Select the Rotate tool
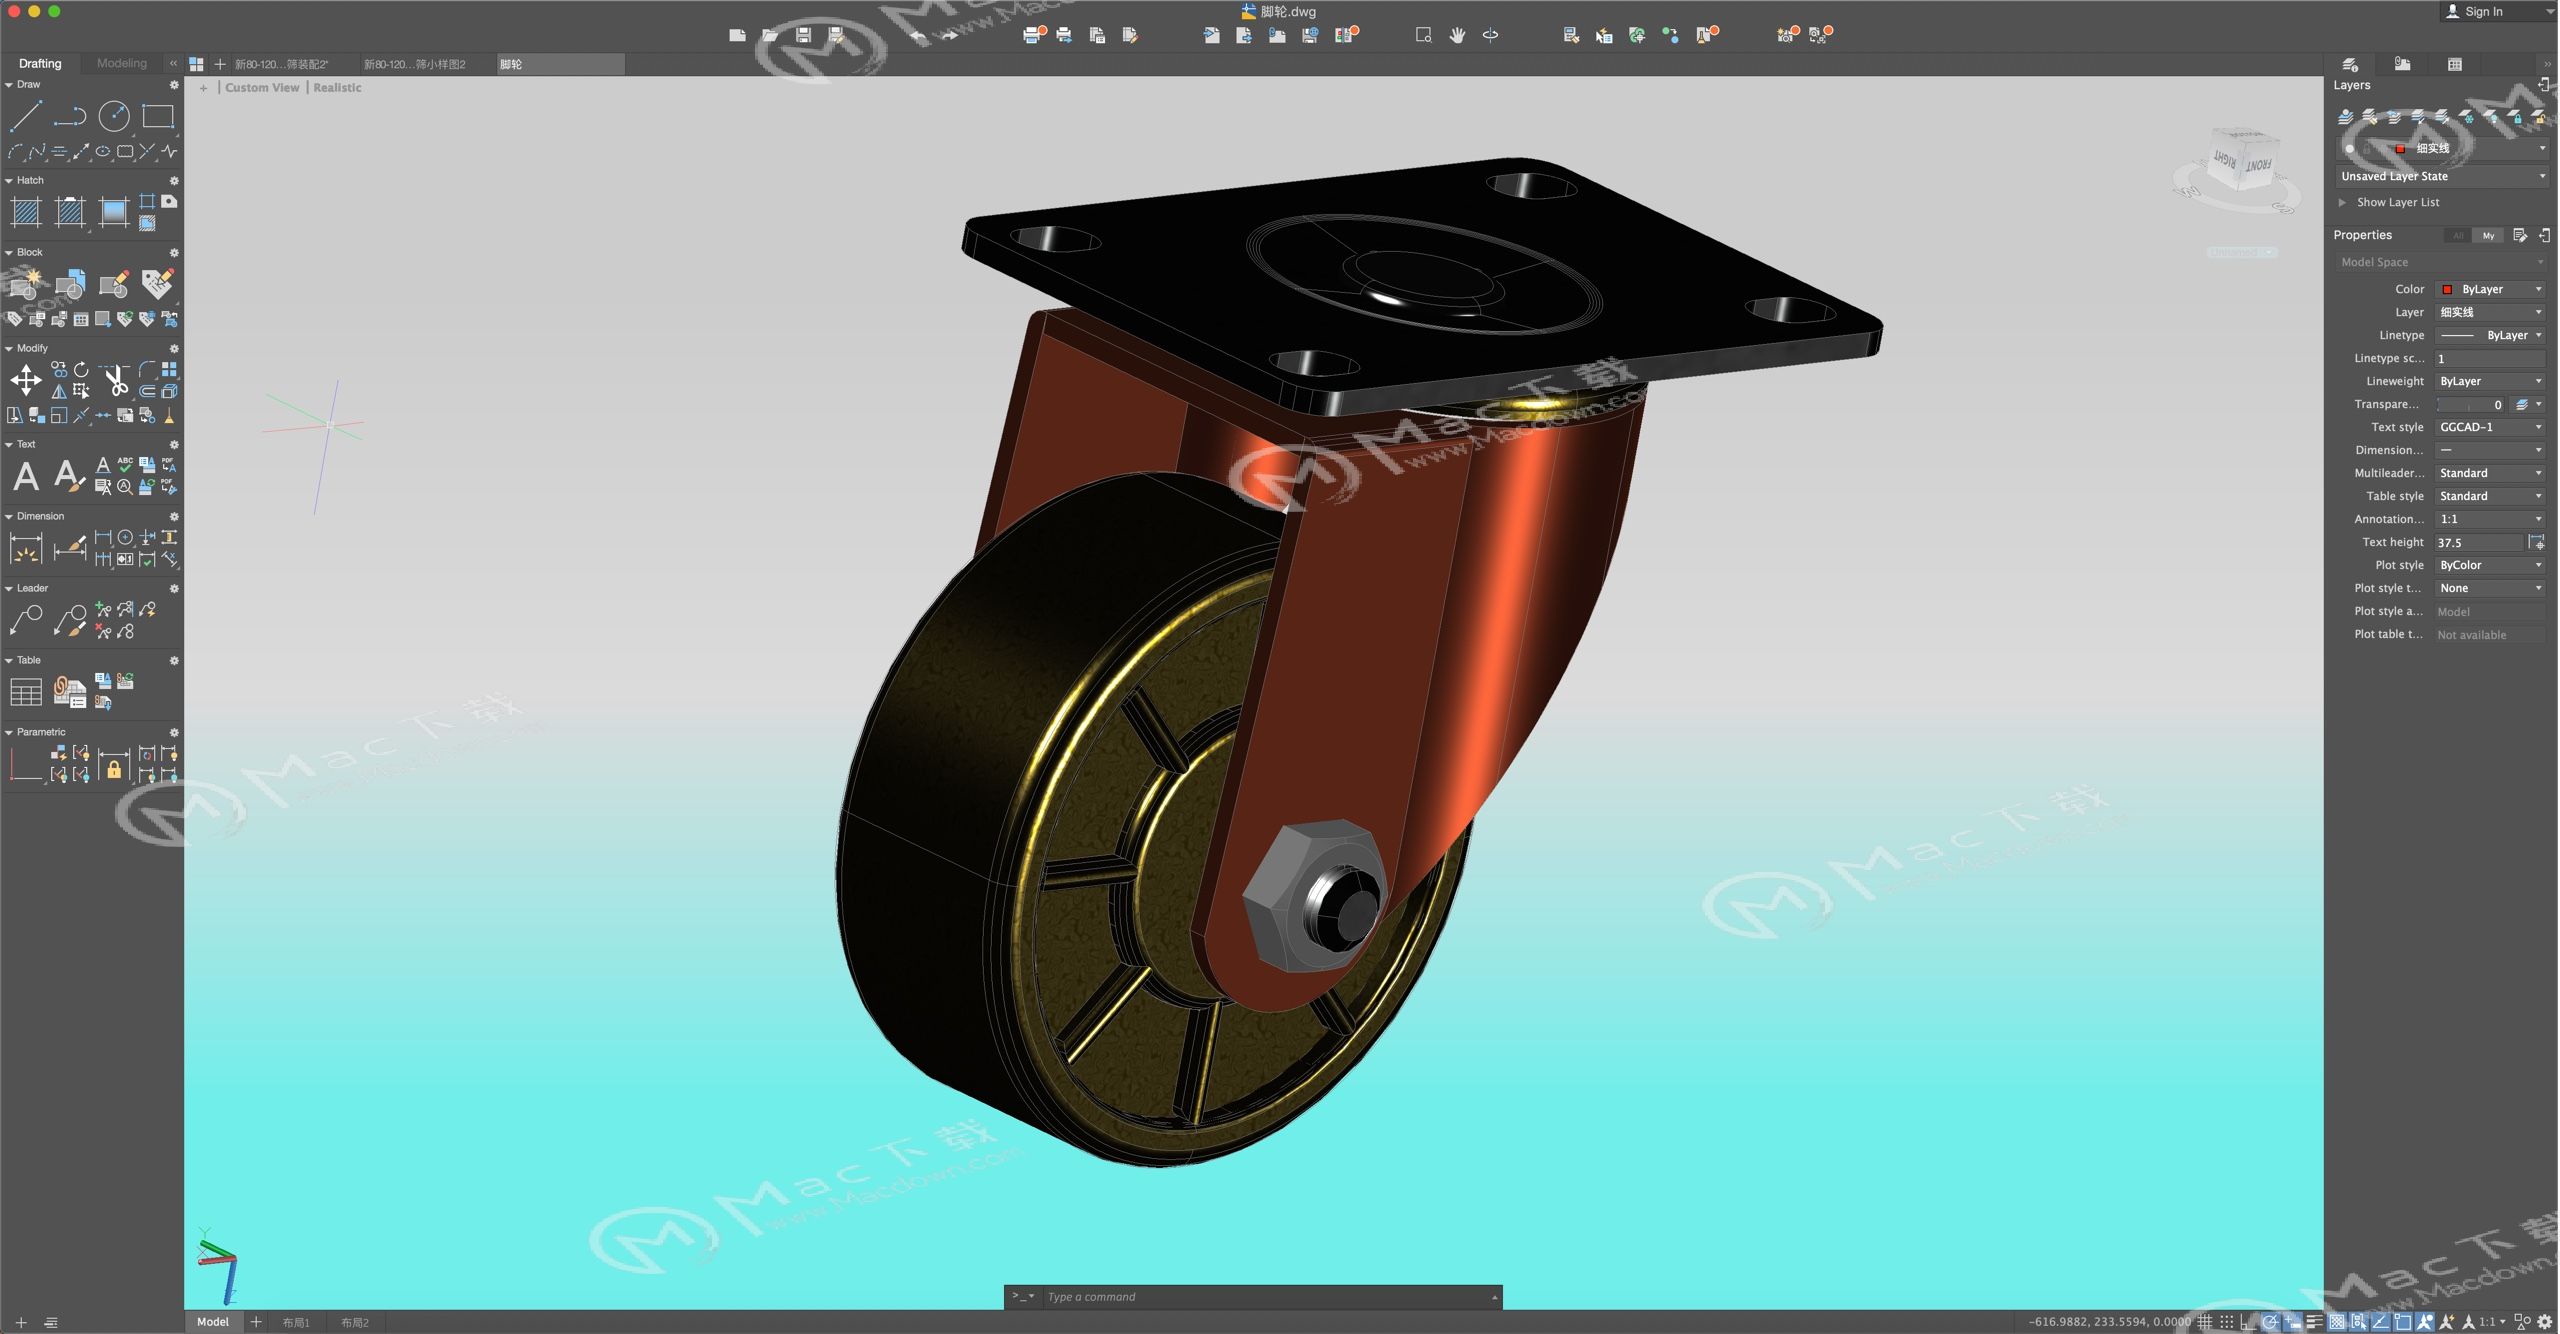Screen dimensions: 2560x1334 tap(81, 370)
